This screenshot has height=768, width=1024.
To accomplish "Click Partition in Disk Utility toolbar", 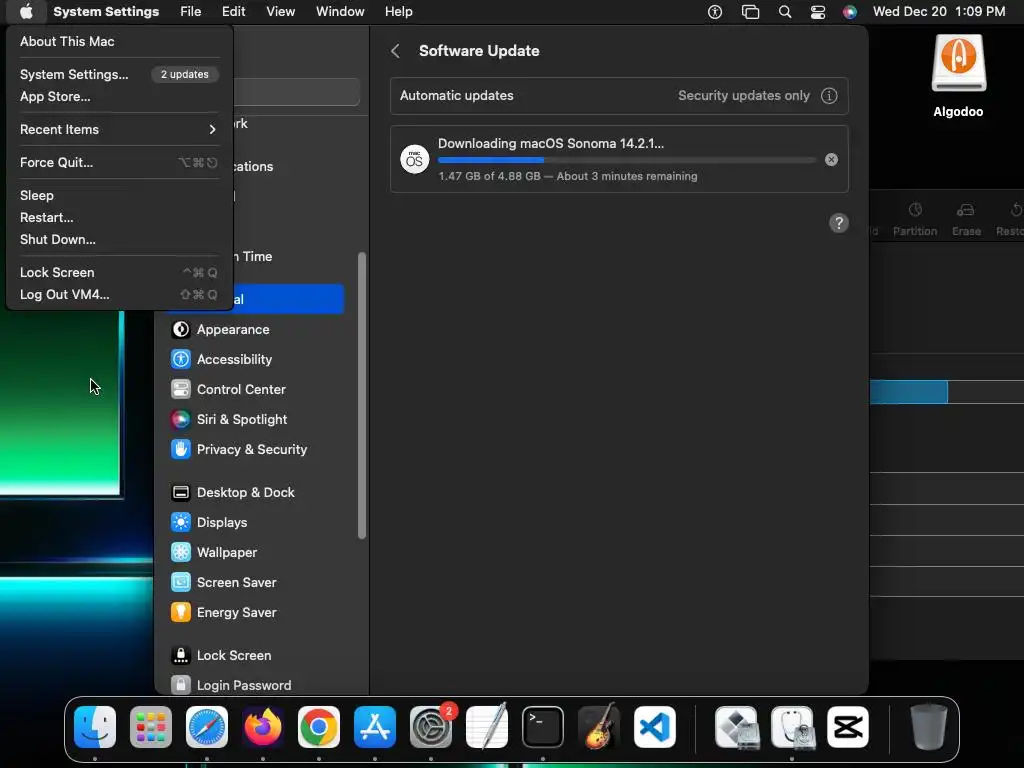I will (x=915, y=219).
